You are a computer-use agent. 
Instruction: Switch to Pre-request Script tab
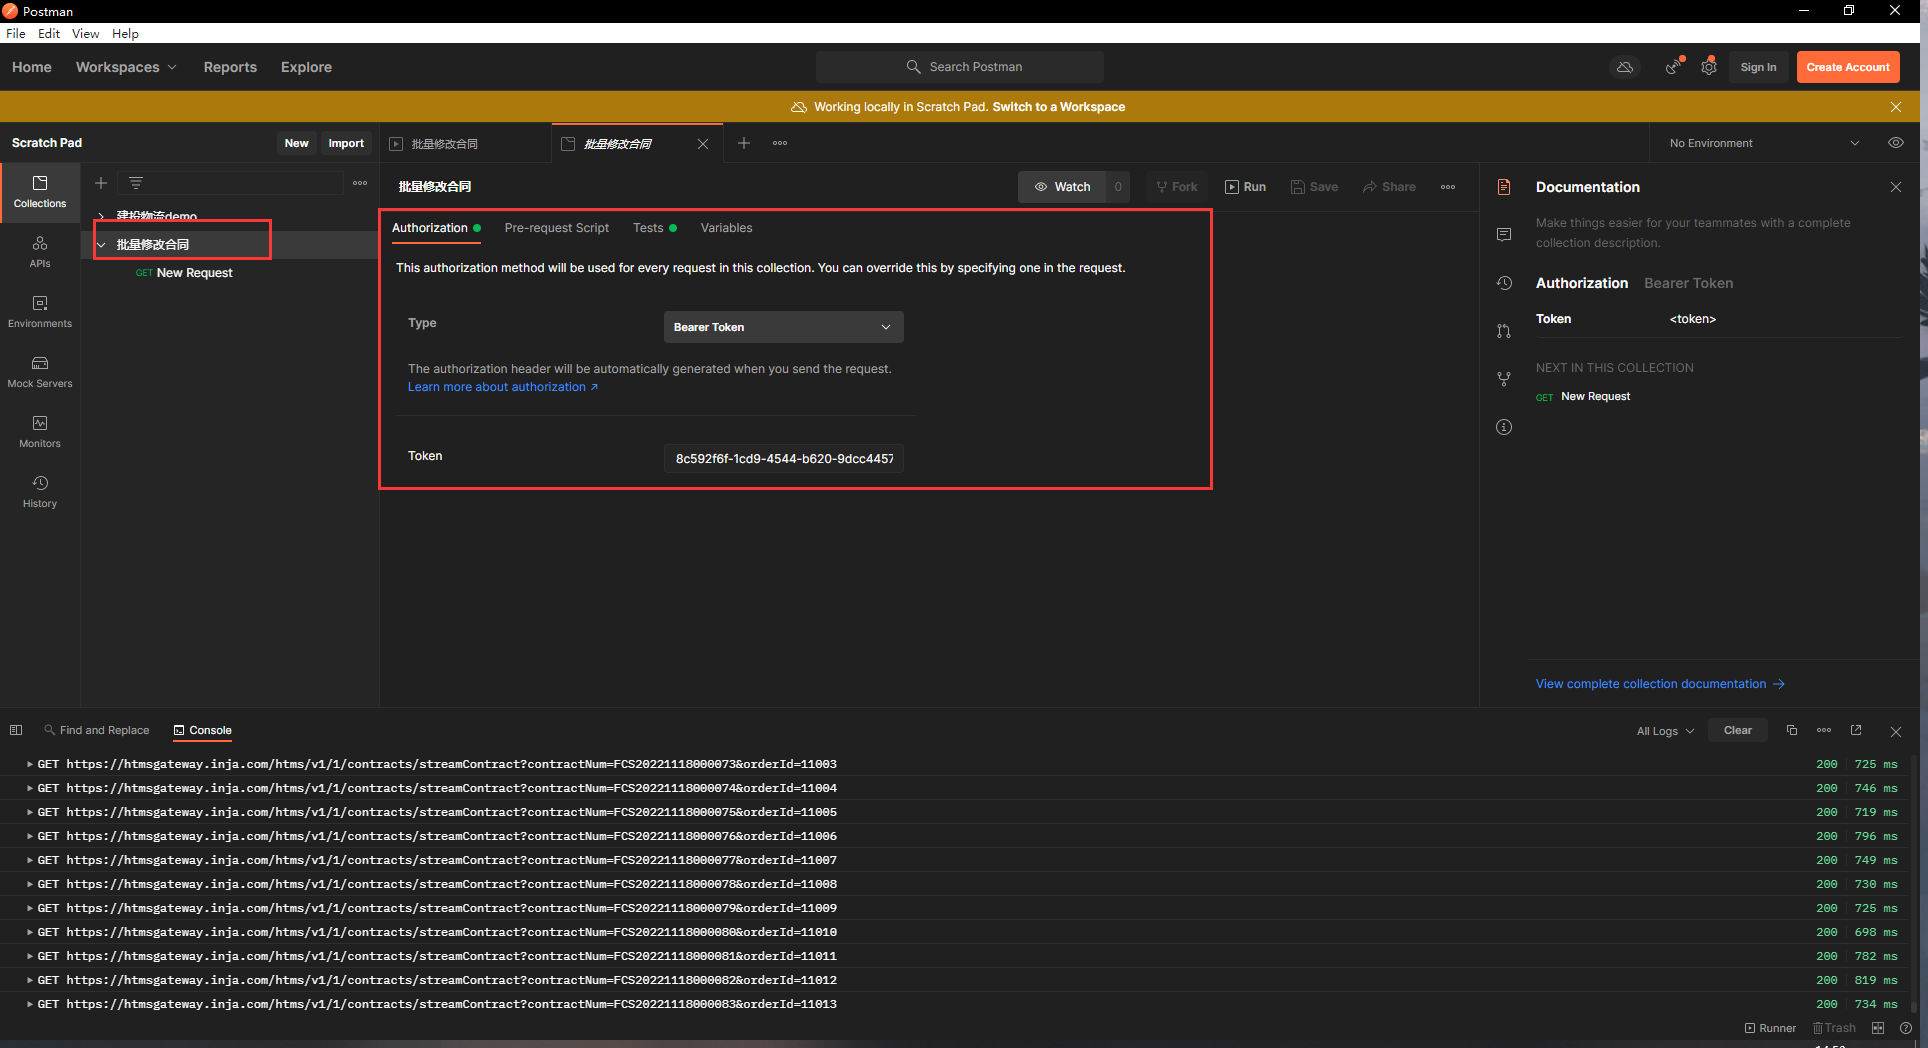pos(557,228)
